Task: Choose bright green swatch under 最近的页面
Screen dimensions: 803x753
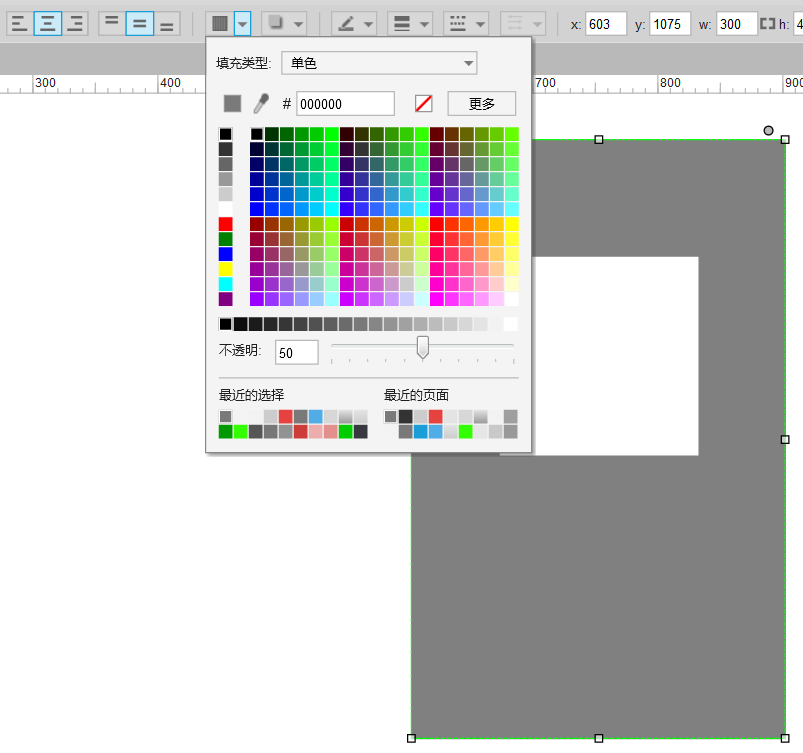Action: coord(466,431)
